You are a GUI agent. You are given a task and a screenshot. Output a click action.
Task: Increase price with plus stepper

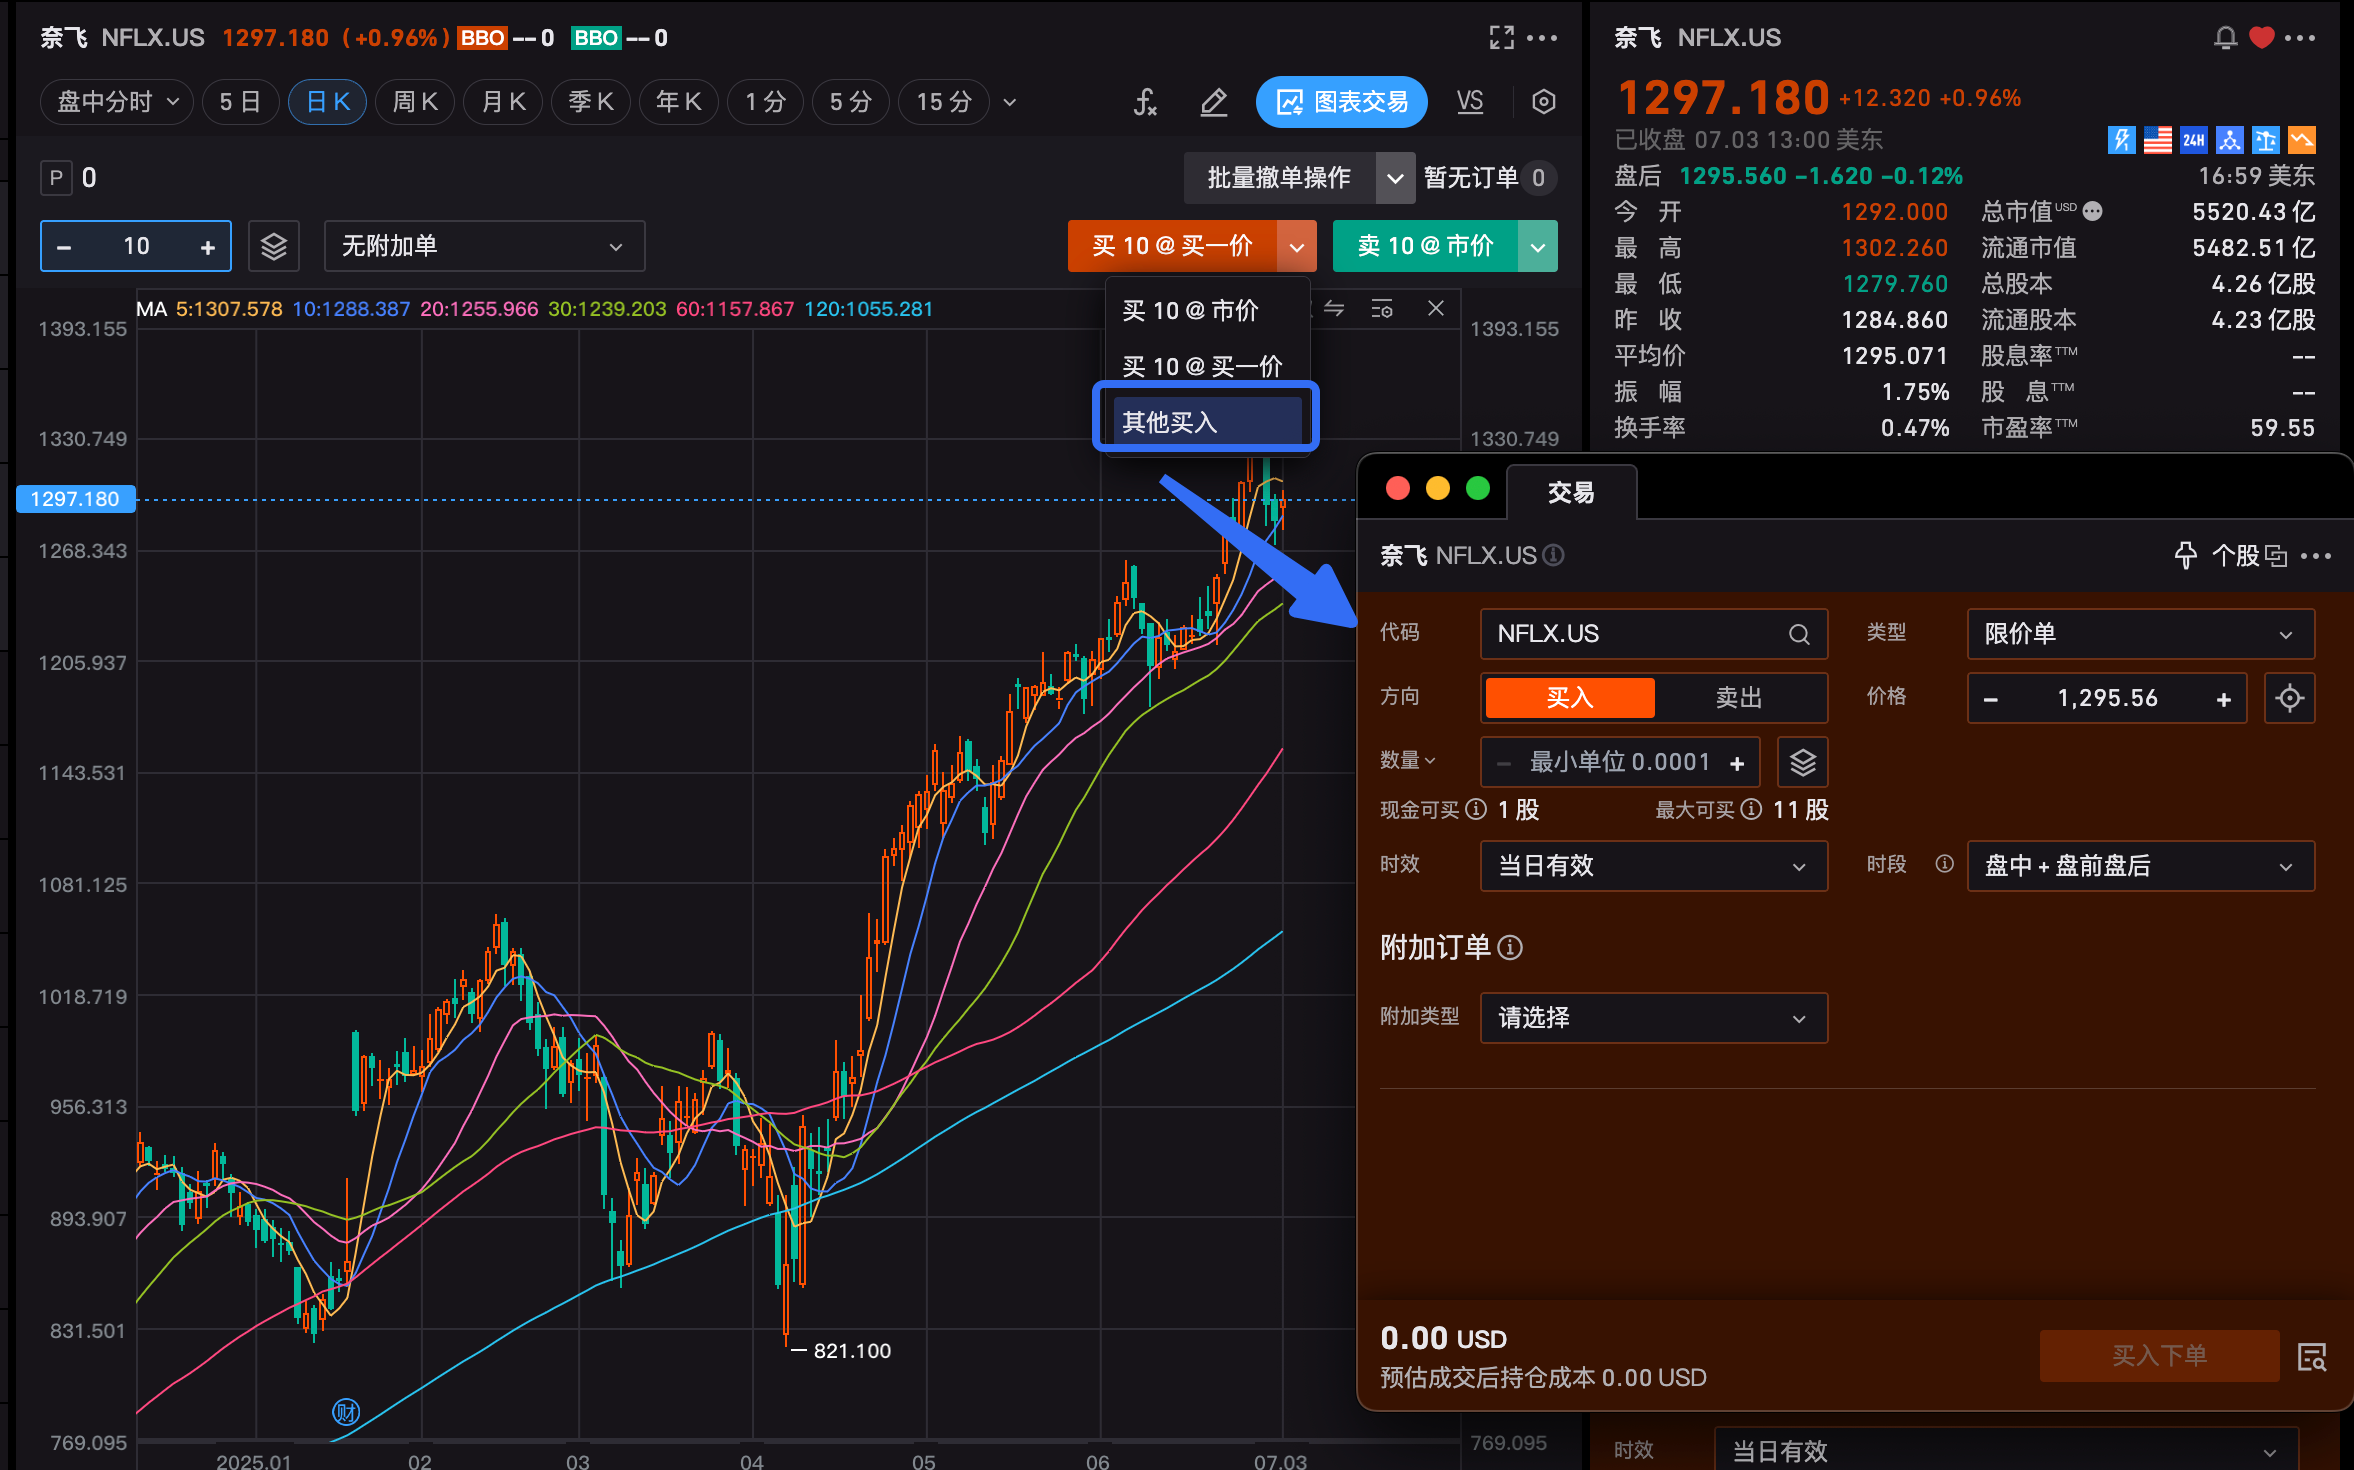tap(2223, 699)
